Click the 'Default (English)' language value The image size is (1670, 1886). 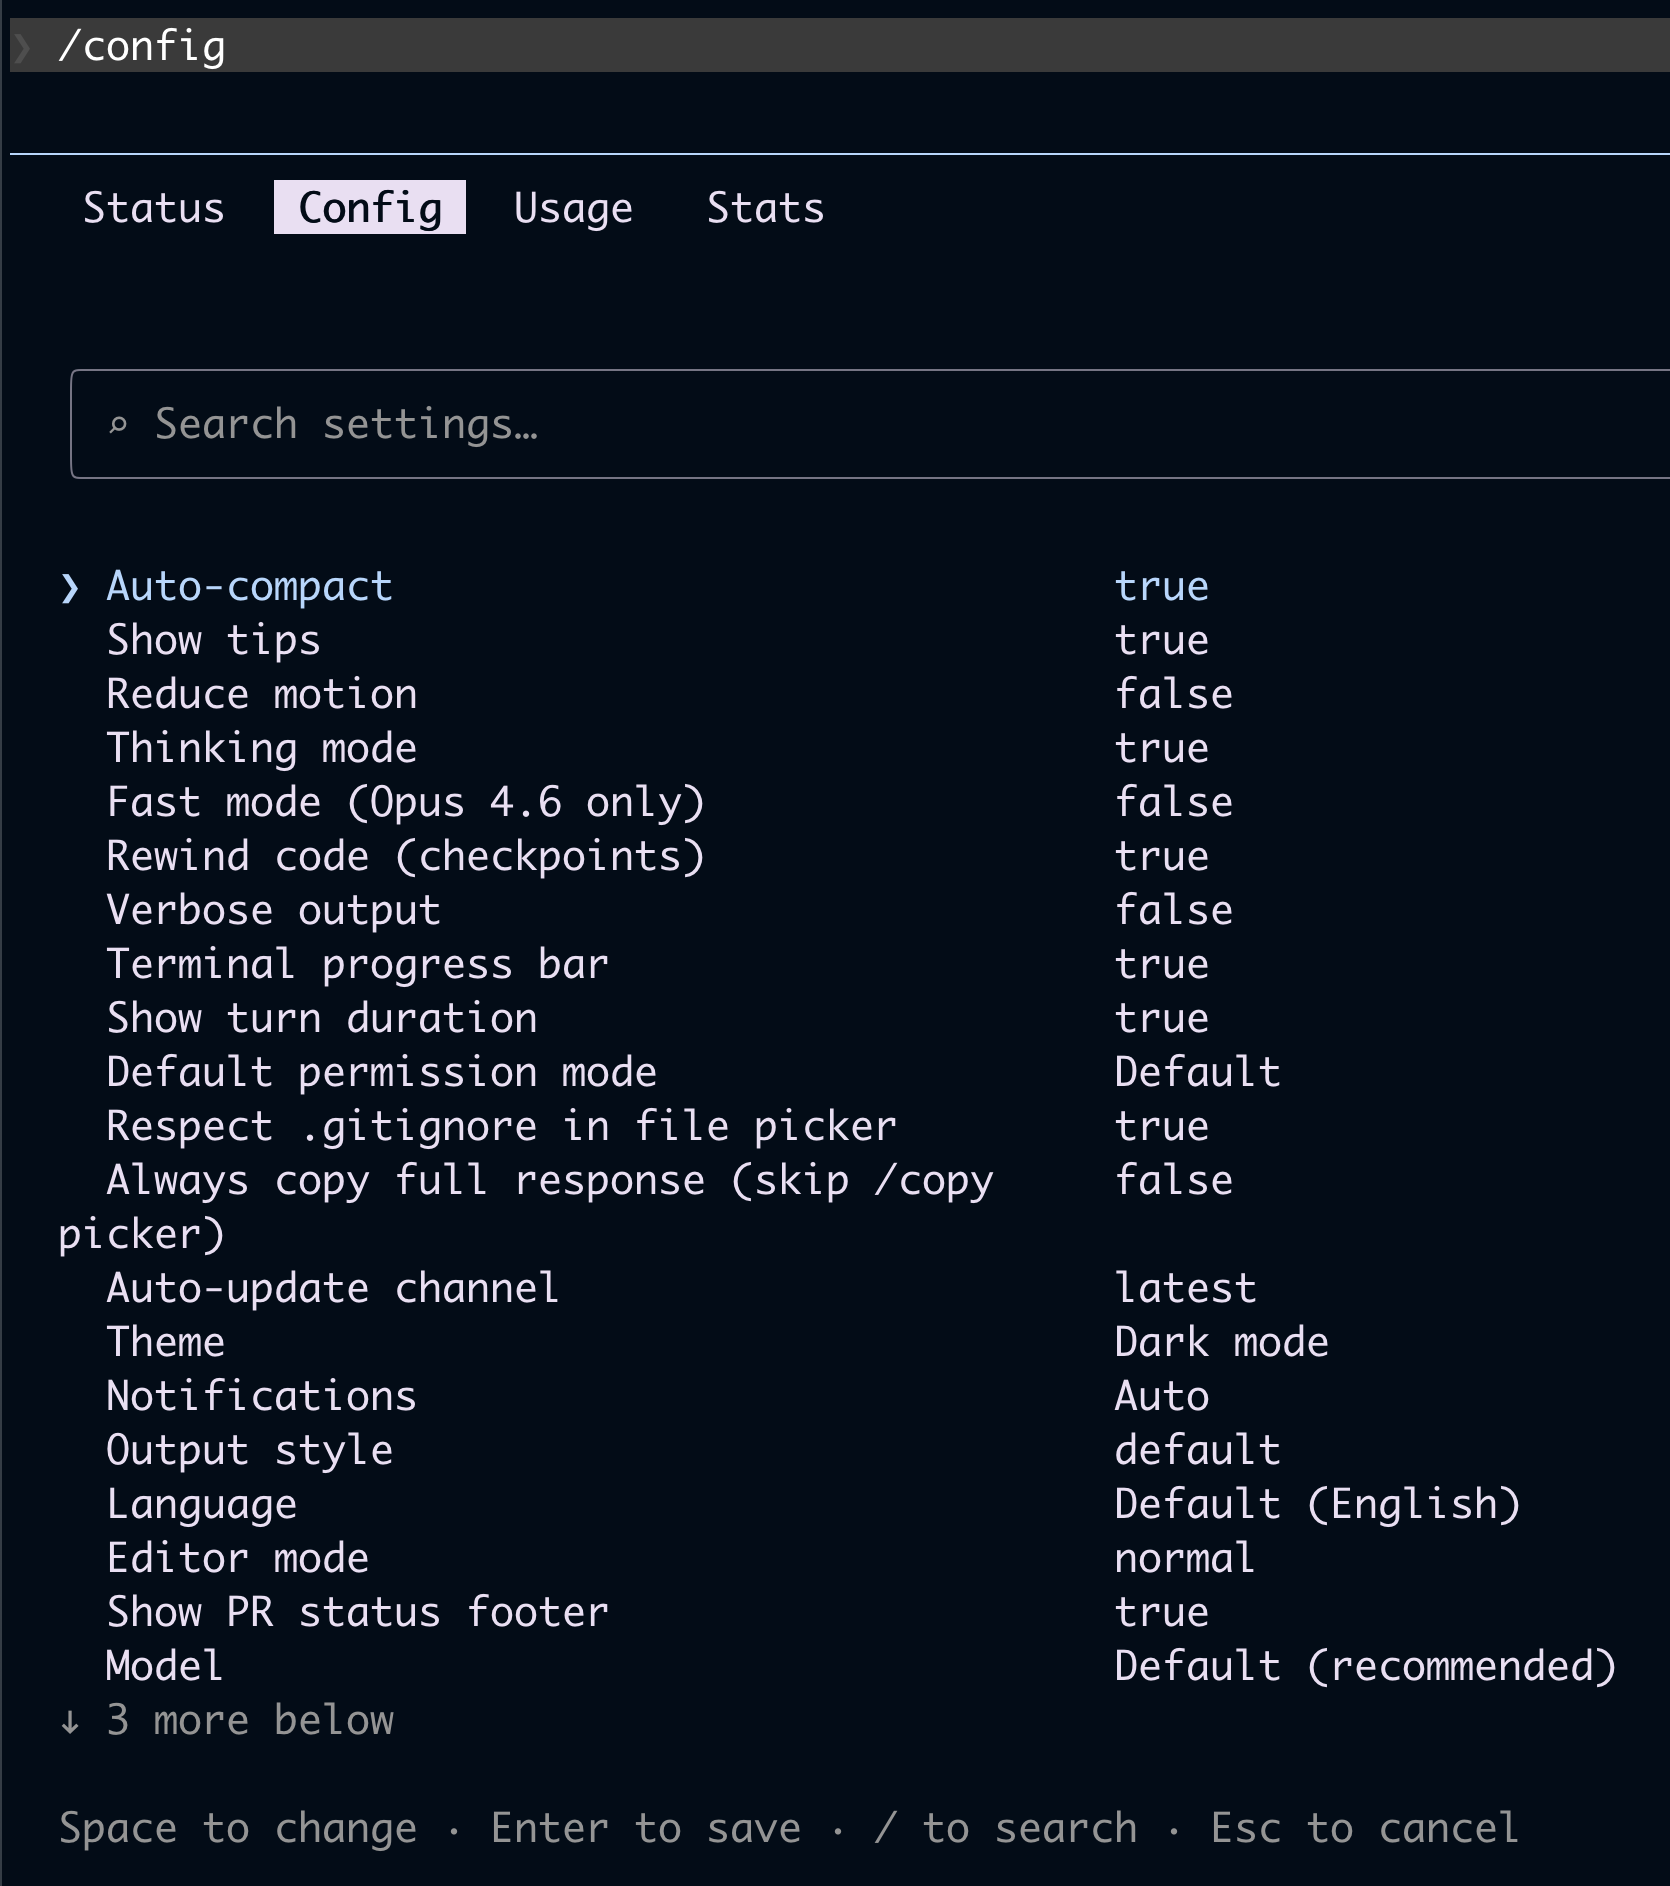[1318, 1504]
